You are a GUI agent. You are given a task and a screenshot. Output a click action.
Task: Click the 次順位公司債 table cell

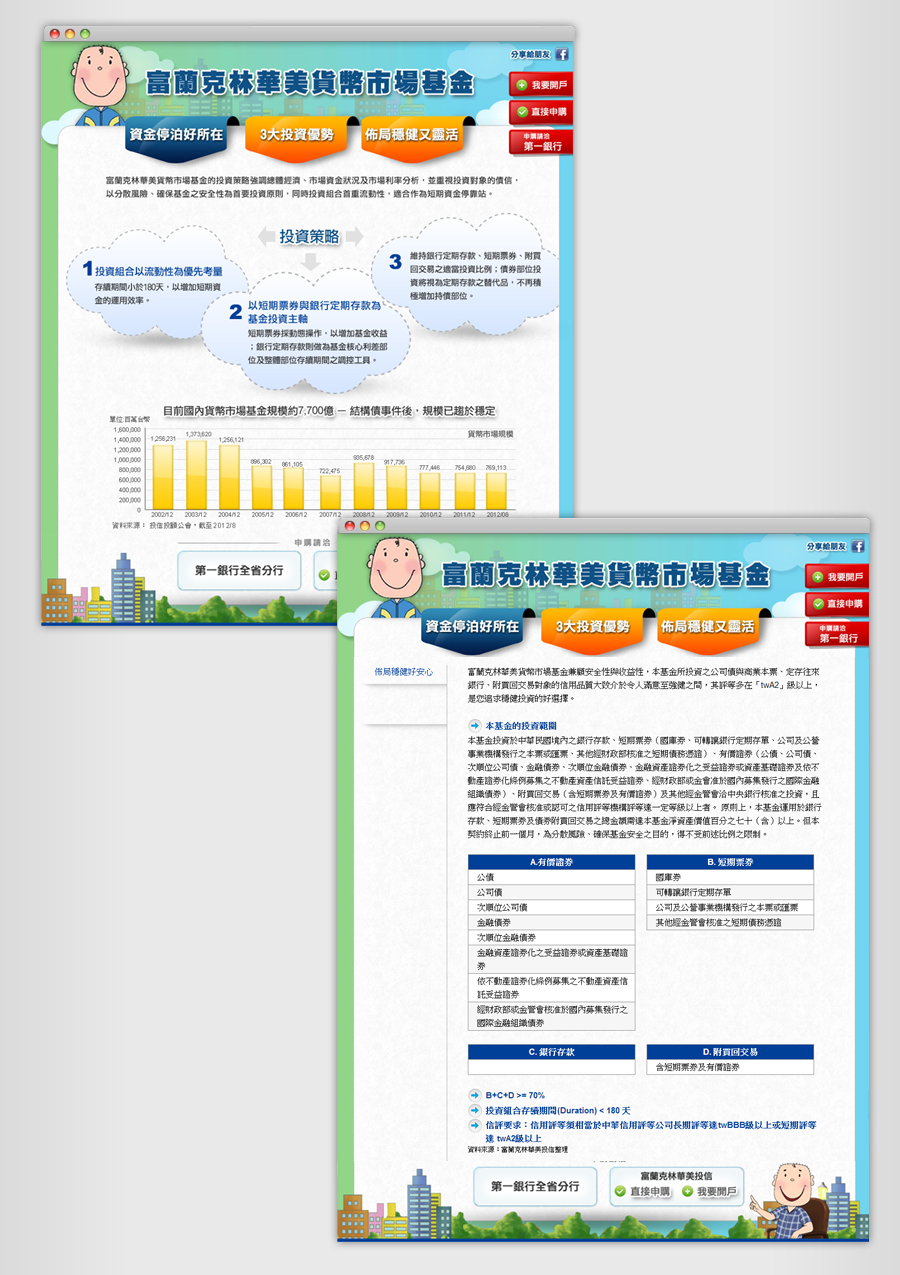coord(551,907)
